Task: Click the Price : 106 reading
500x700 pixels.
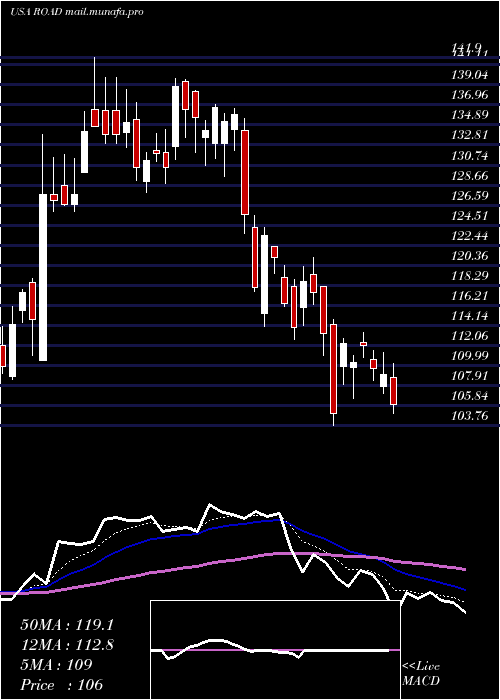Action: pos(62,685)
